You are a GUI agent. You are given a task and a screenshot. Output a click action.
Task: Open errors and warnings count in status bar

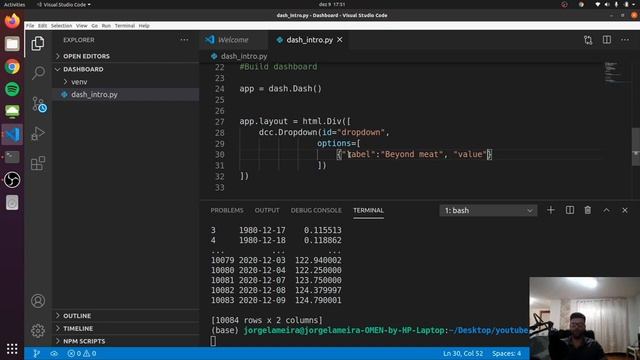pos(82,353)
